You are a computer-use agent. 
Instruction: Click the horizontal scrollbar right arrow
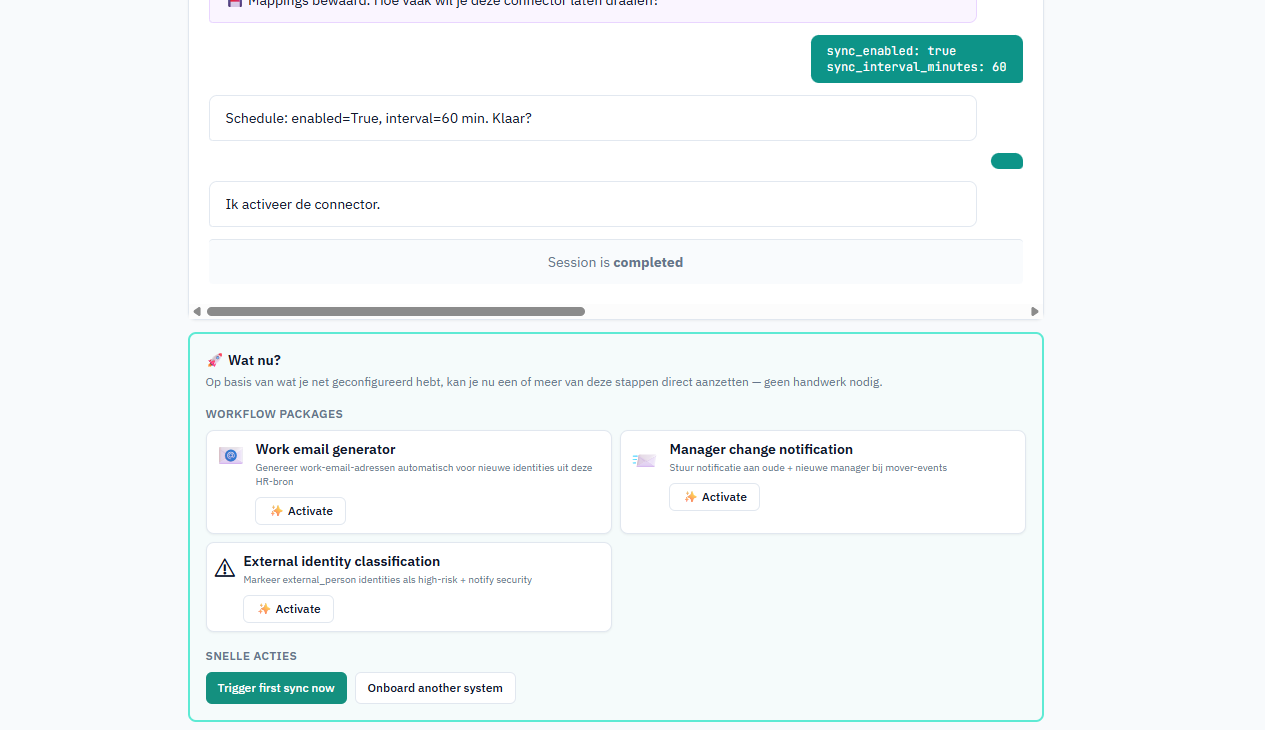[x=1035, y=311]
